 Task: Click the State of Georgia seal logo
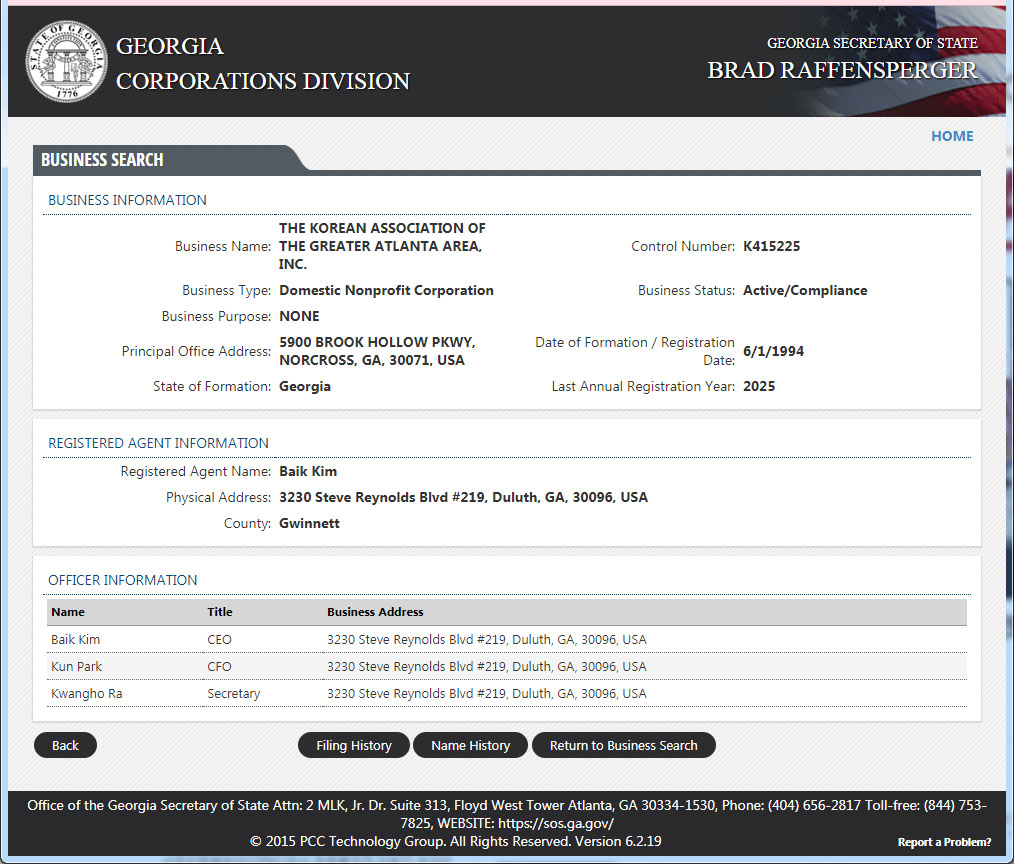pyautogui.click(x=65, y=63)
